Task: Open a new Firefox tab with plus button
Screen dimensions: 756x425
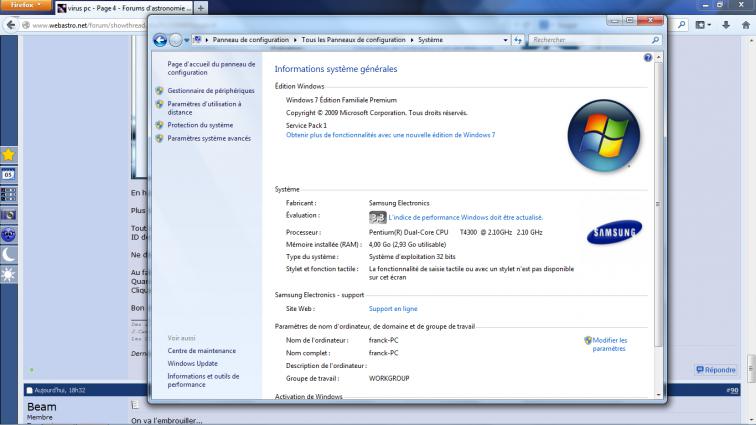Action: coord(201,8)
